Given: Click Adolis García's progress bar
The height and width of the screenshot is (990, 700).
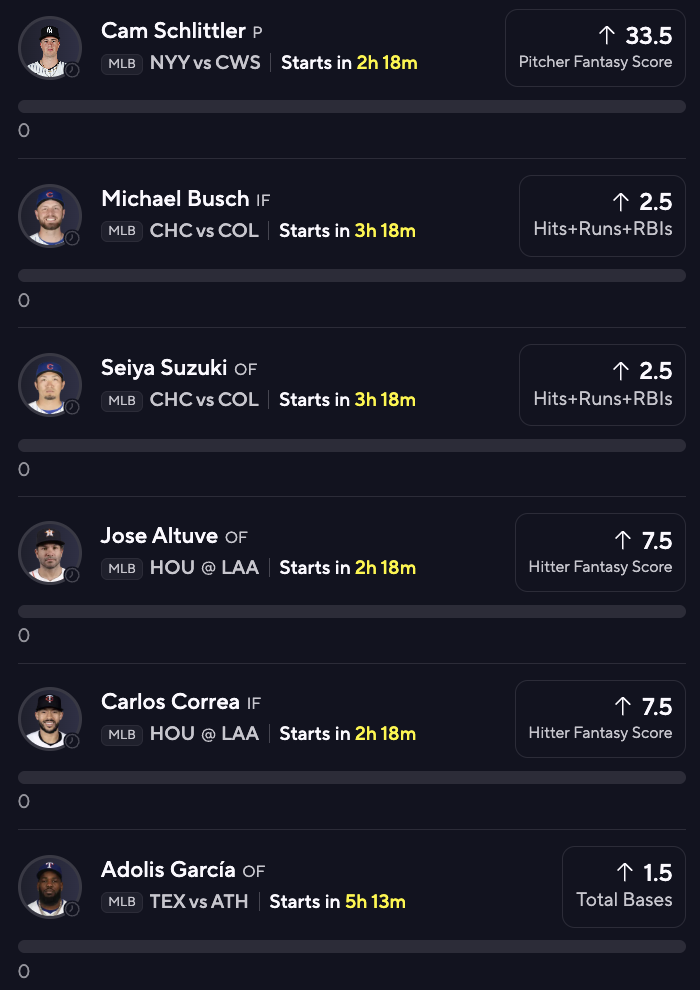Looking at the screenshot, I should click(352, 946).
